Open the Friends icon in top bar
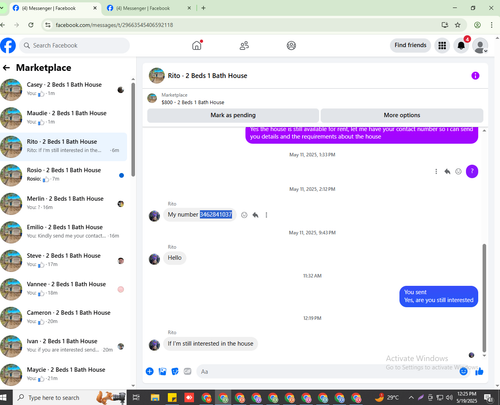The image size is (500, 405). point(244,45)
